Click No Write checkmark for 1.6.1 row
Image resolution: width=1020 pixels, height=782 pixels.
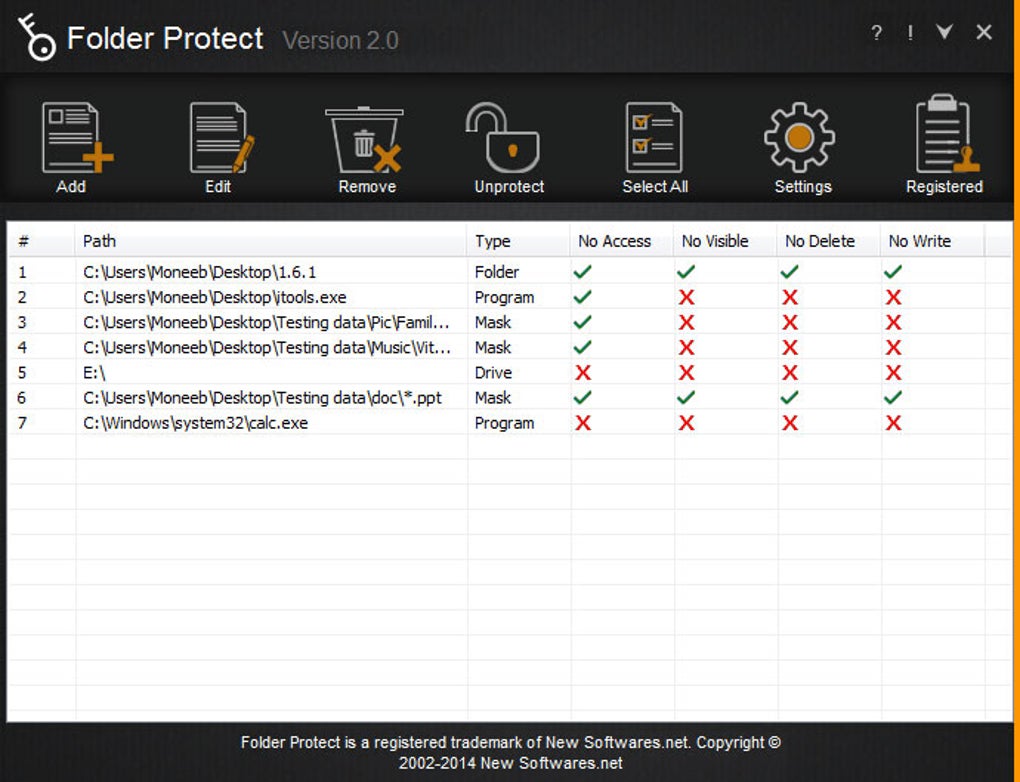(x=893, y=271)
